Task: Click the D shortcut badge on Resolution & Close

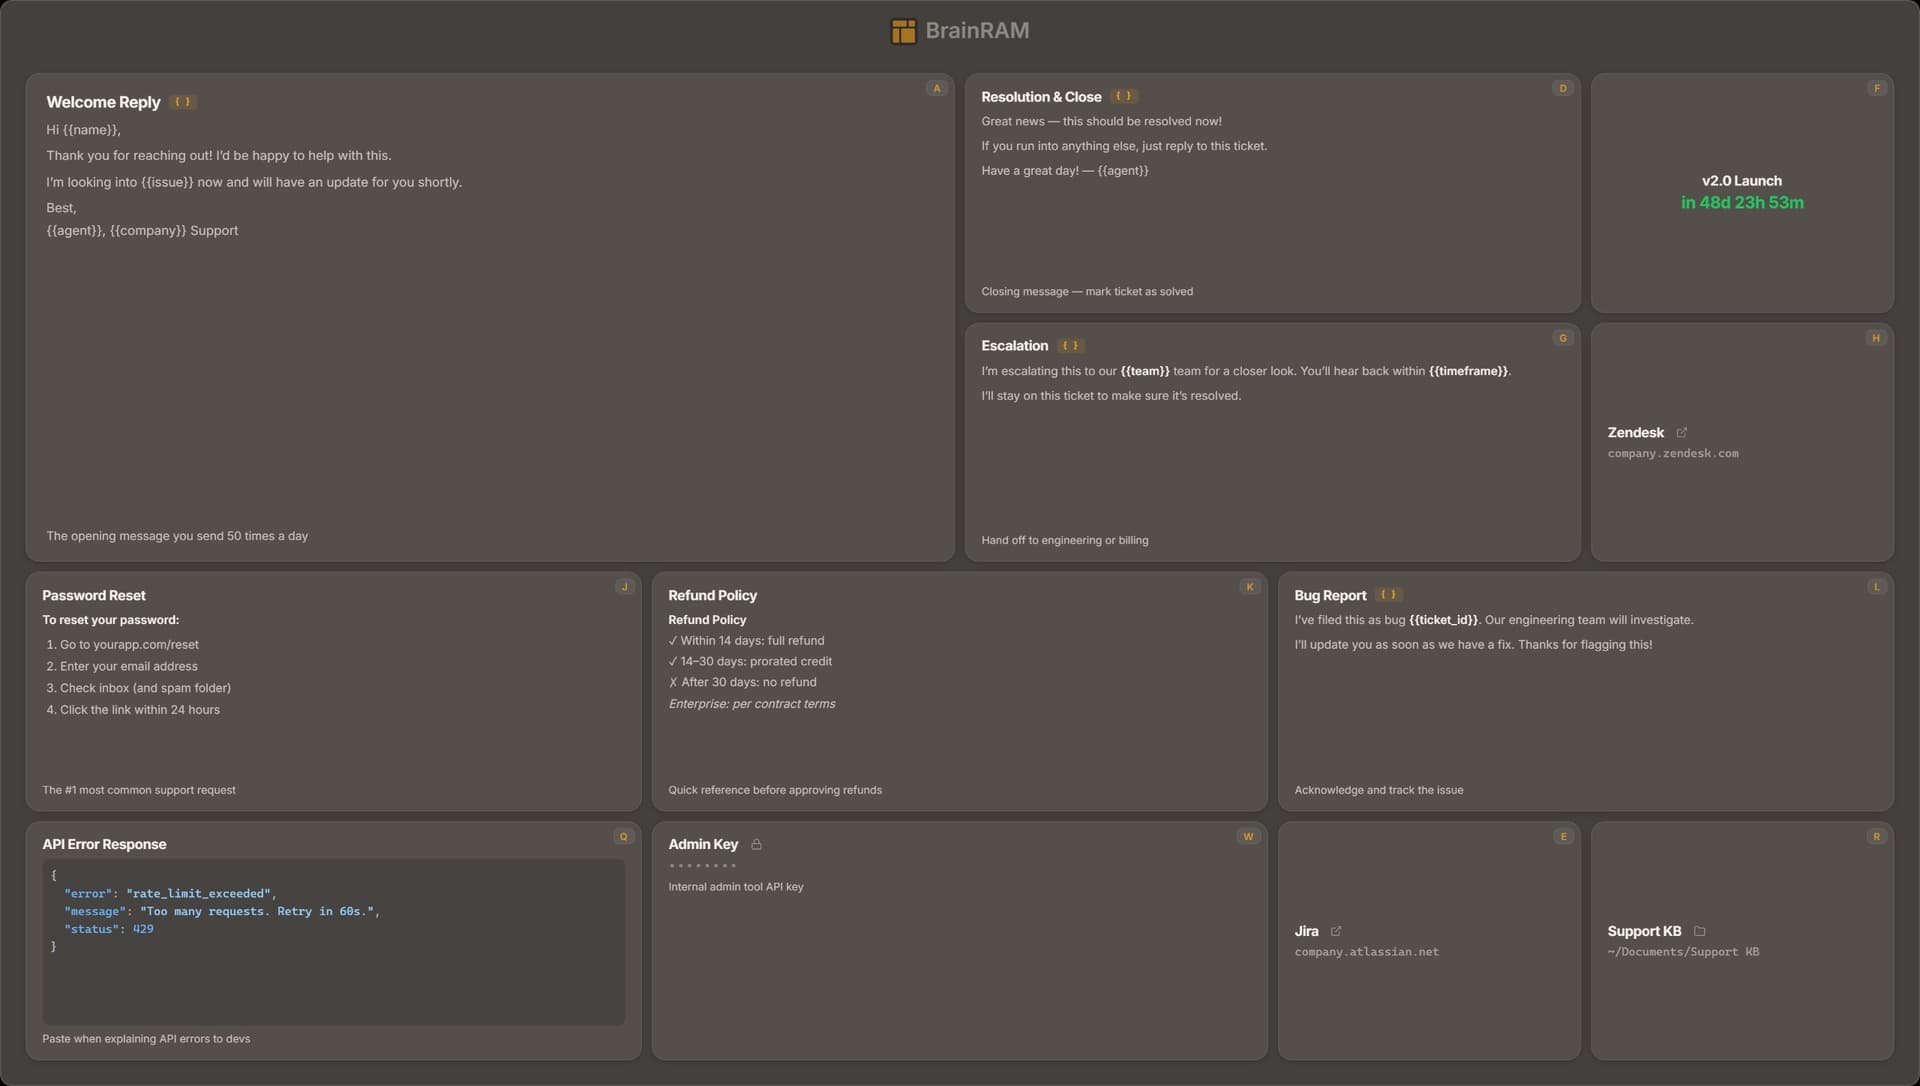Action: point(1562,89)
